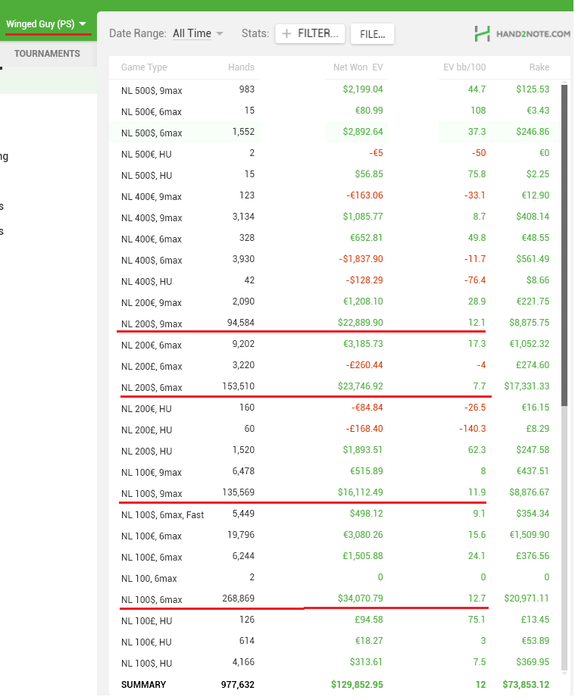Sort by the Game Type column header

point(144,67)
